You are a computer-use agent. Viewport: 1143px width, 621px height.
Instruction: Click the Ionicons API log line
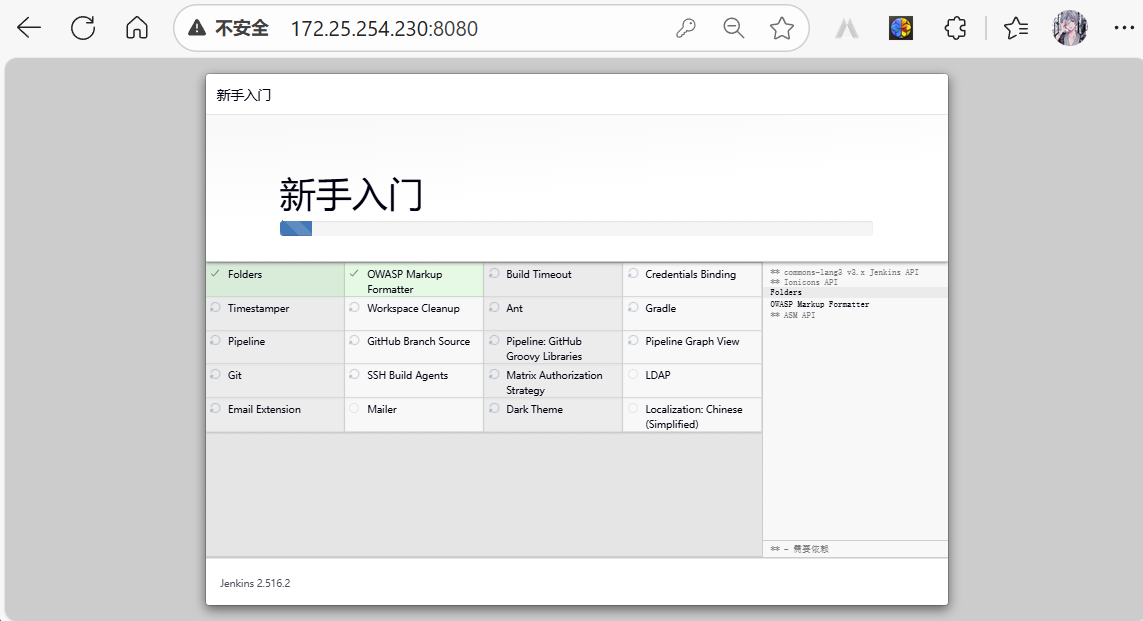click(x=804, y=282)
